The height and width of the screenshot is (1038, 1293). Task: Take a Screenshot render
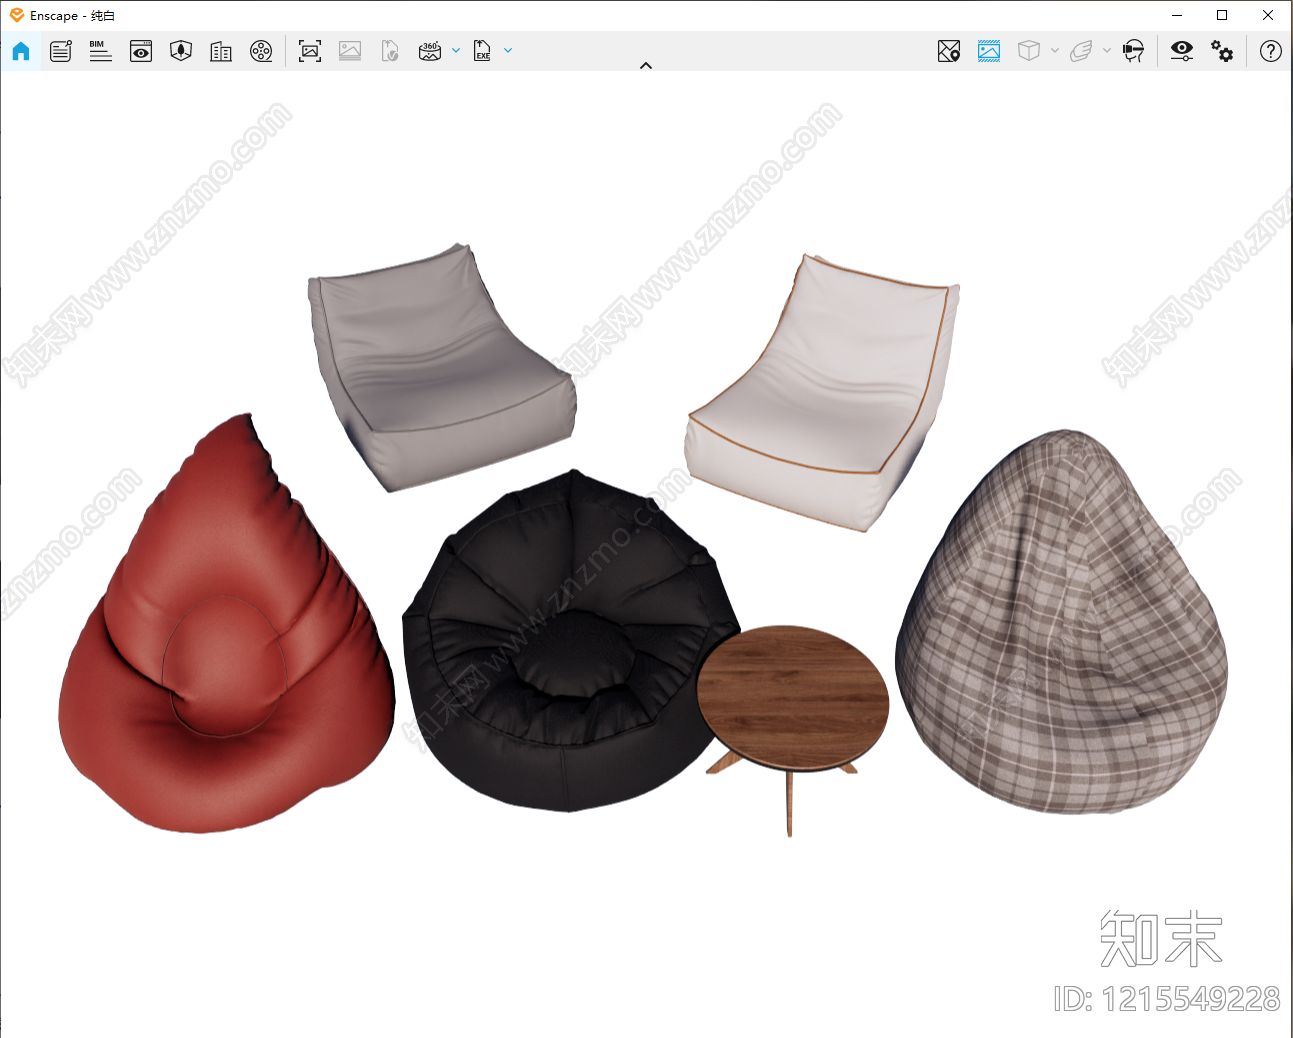[310, 51]
